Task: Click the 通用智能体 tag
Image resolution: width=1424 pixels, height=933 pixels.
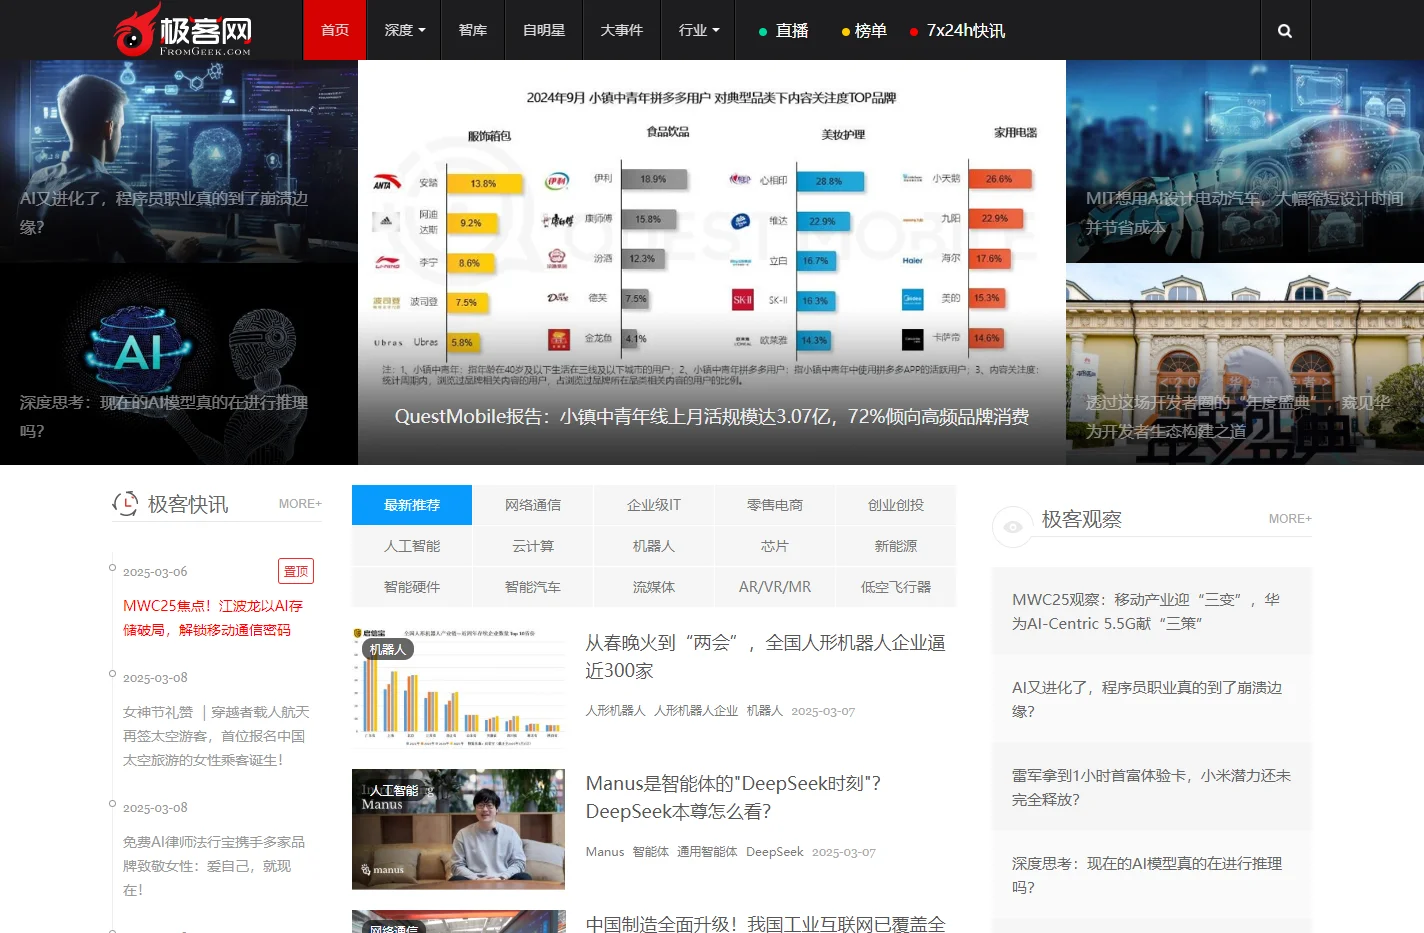Action: pyautogui.click(x=707, y=852)
